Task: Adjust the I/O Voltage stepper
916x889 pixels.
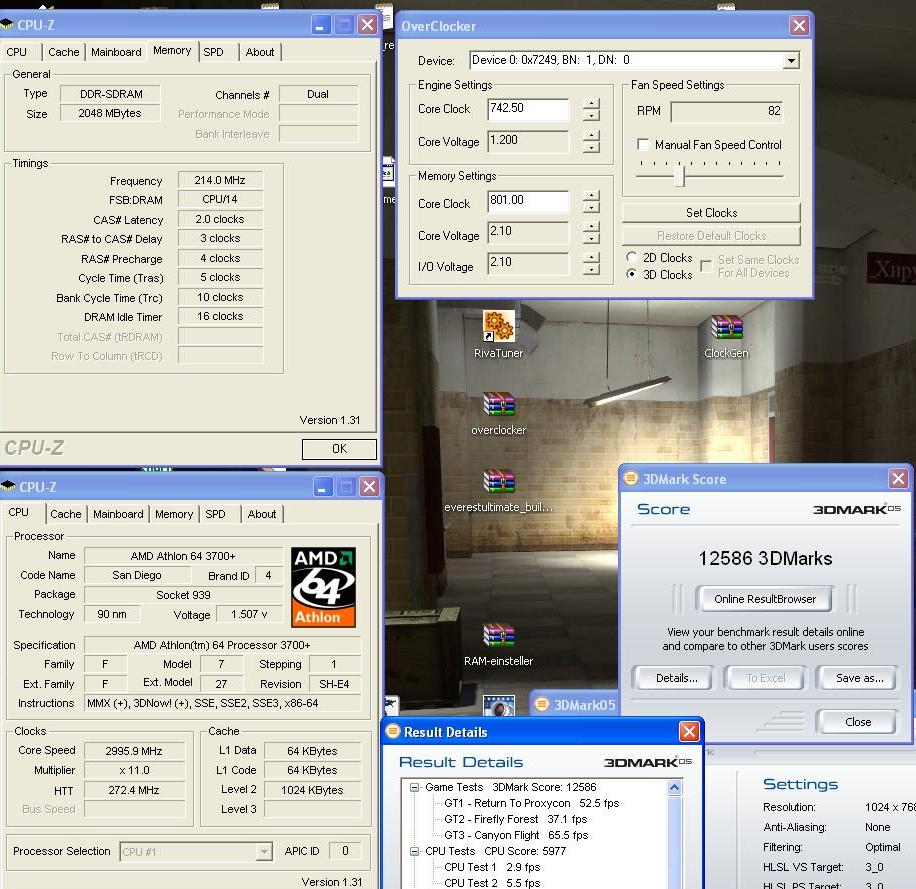Action: pos(591,263)
